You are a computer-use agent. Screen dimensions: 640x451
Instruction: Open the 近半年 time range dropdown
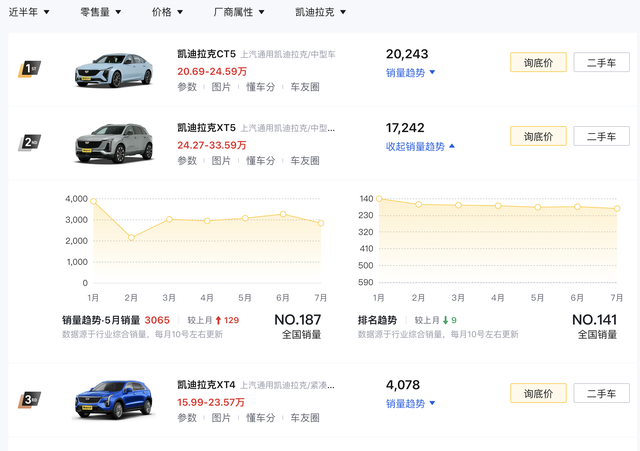click(x=29, y=12)
